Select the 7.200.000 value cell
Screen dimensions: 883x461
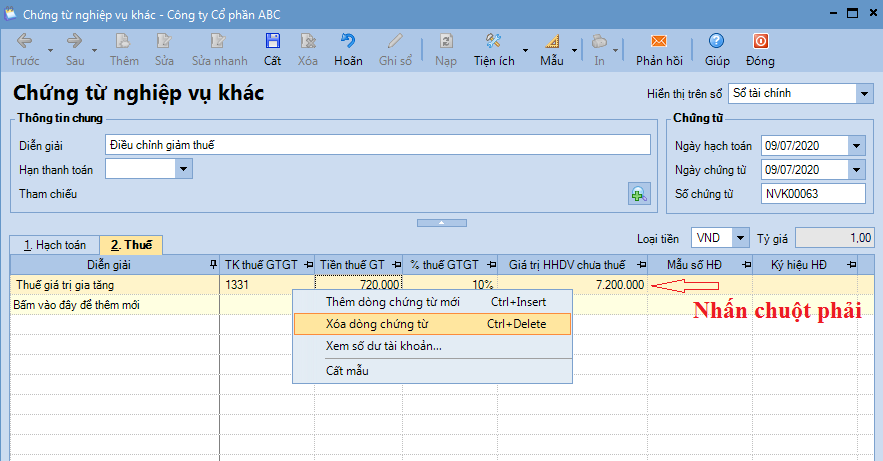(x=573, y=285)
